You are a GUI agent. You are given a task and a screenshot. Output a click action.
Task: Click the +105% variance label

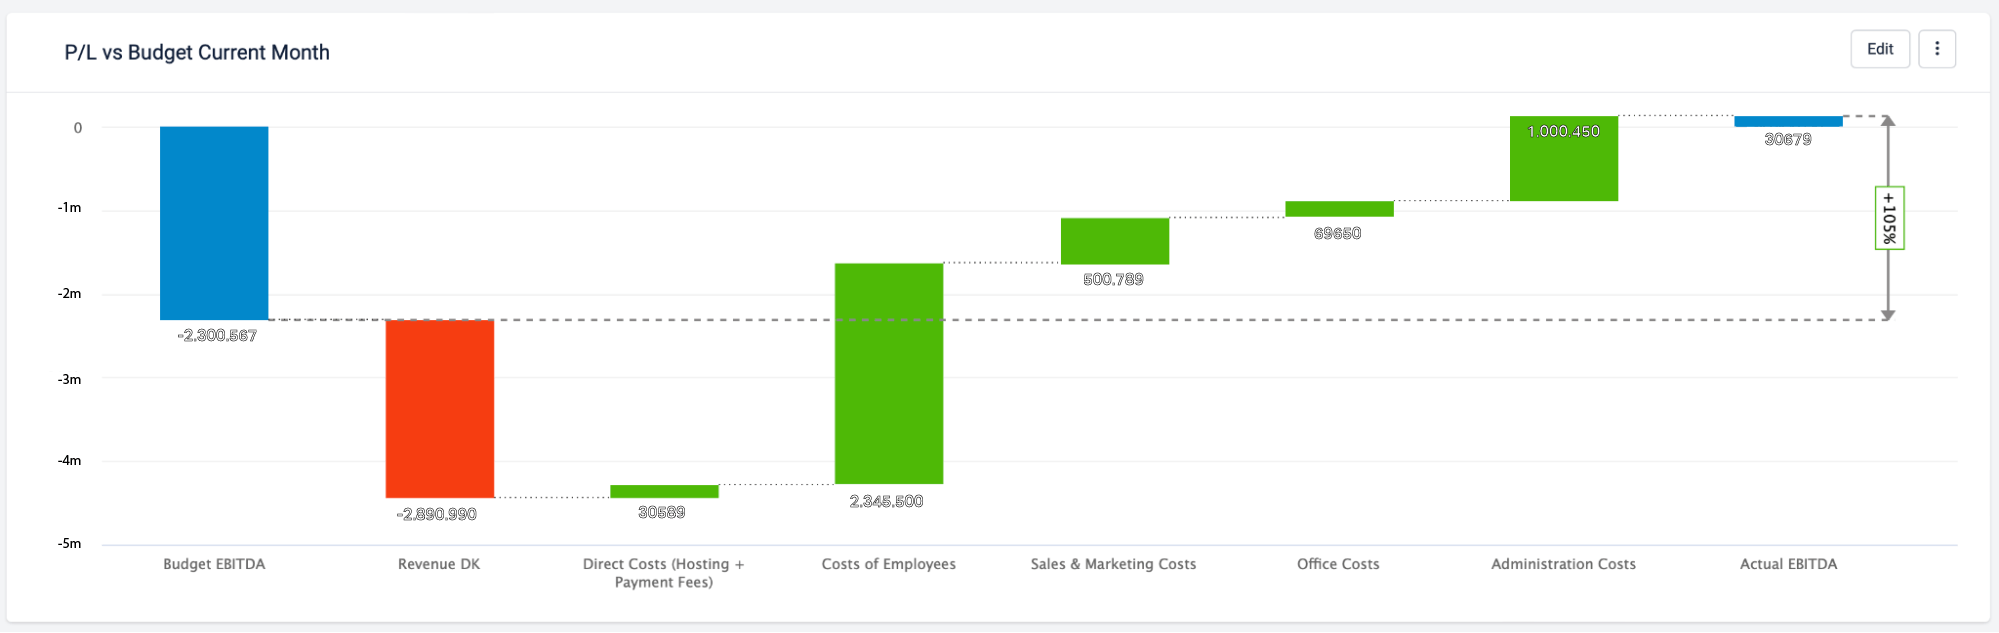coord(1889,218)
